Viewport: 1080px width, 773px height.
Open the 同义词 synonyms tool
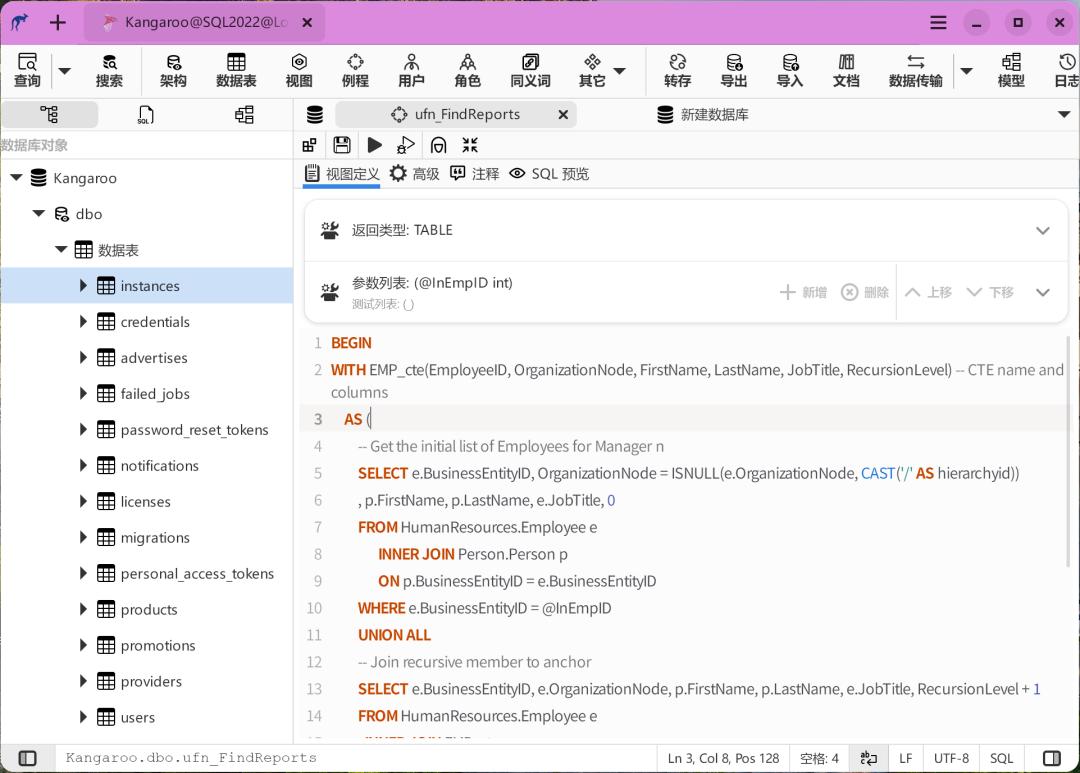pyautogui.click(x=530, y=70)
